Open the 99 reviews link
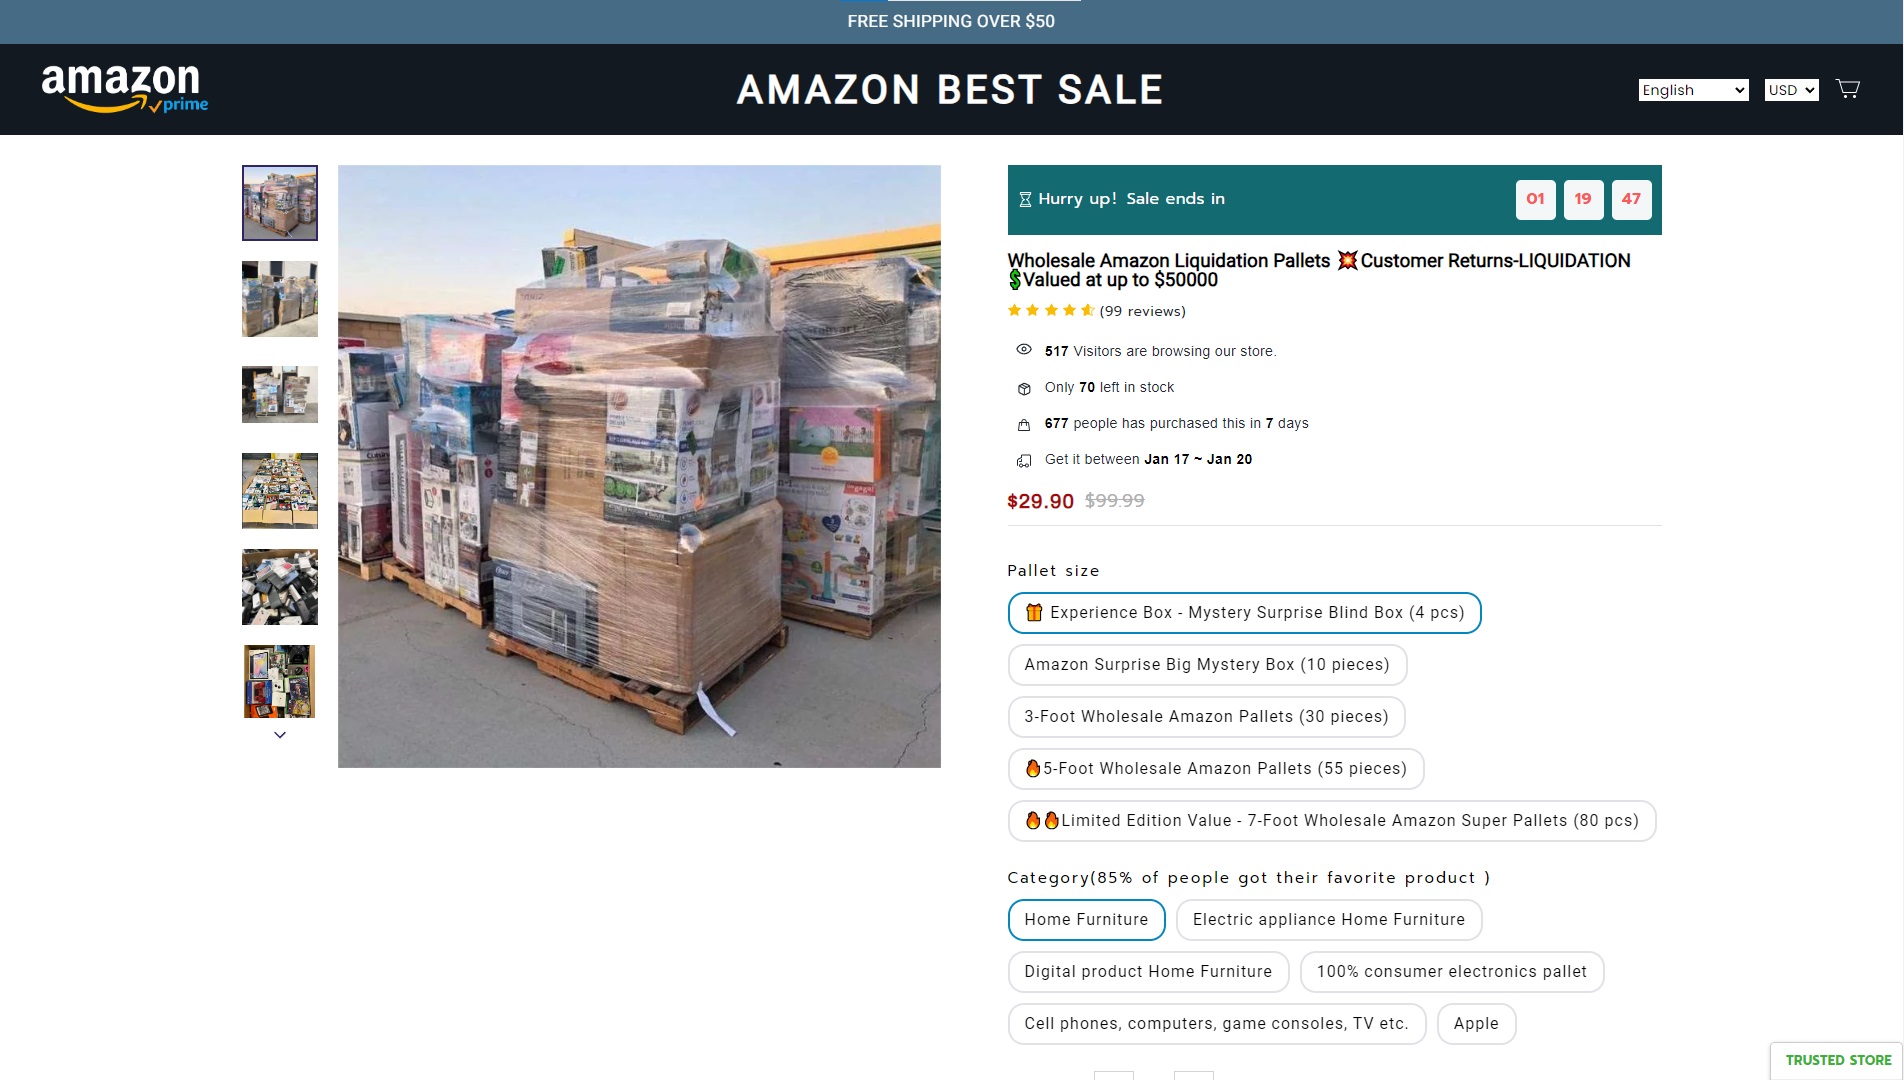Screen dimensions: 1904x1080 coord(1142,311)
